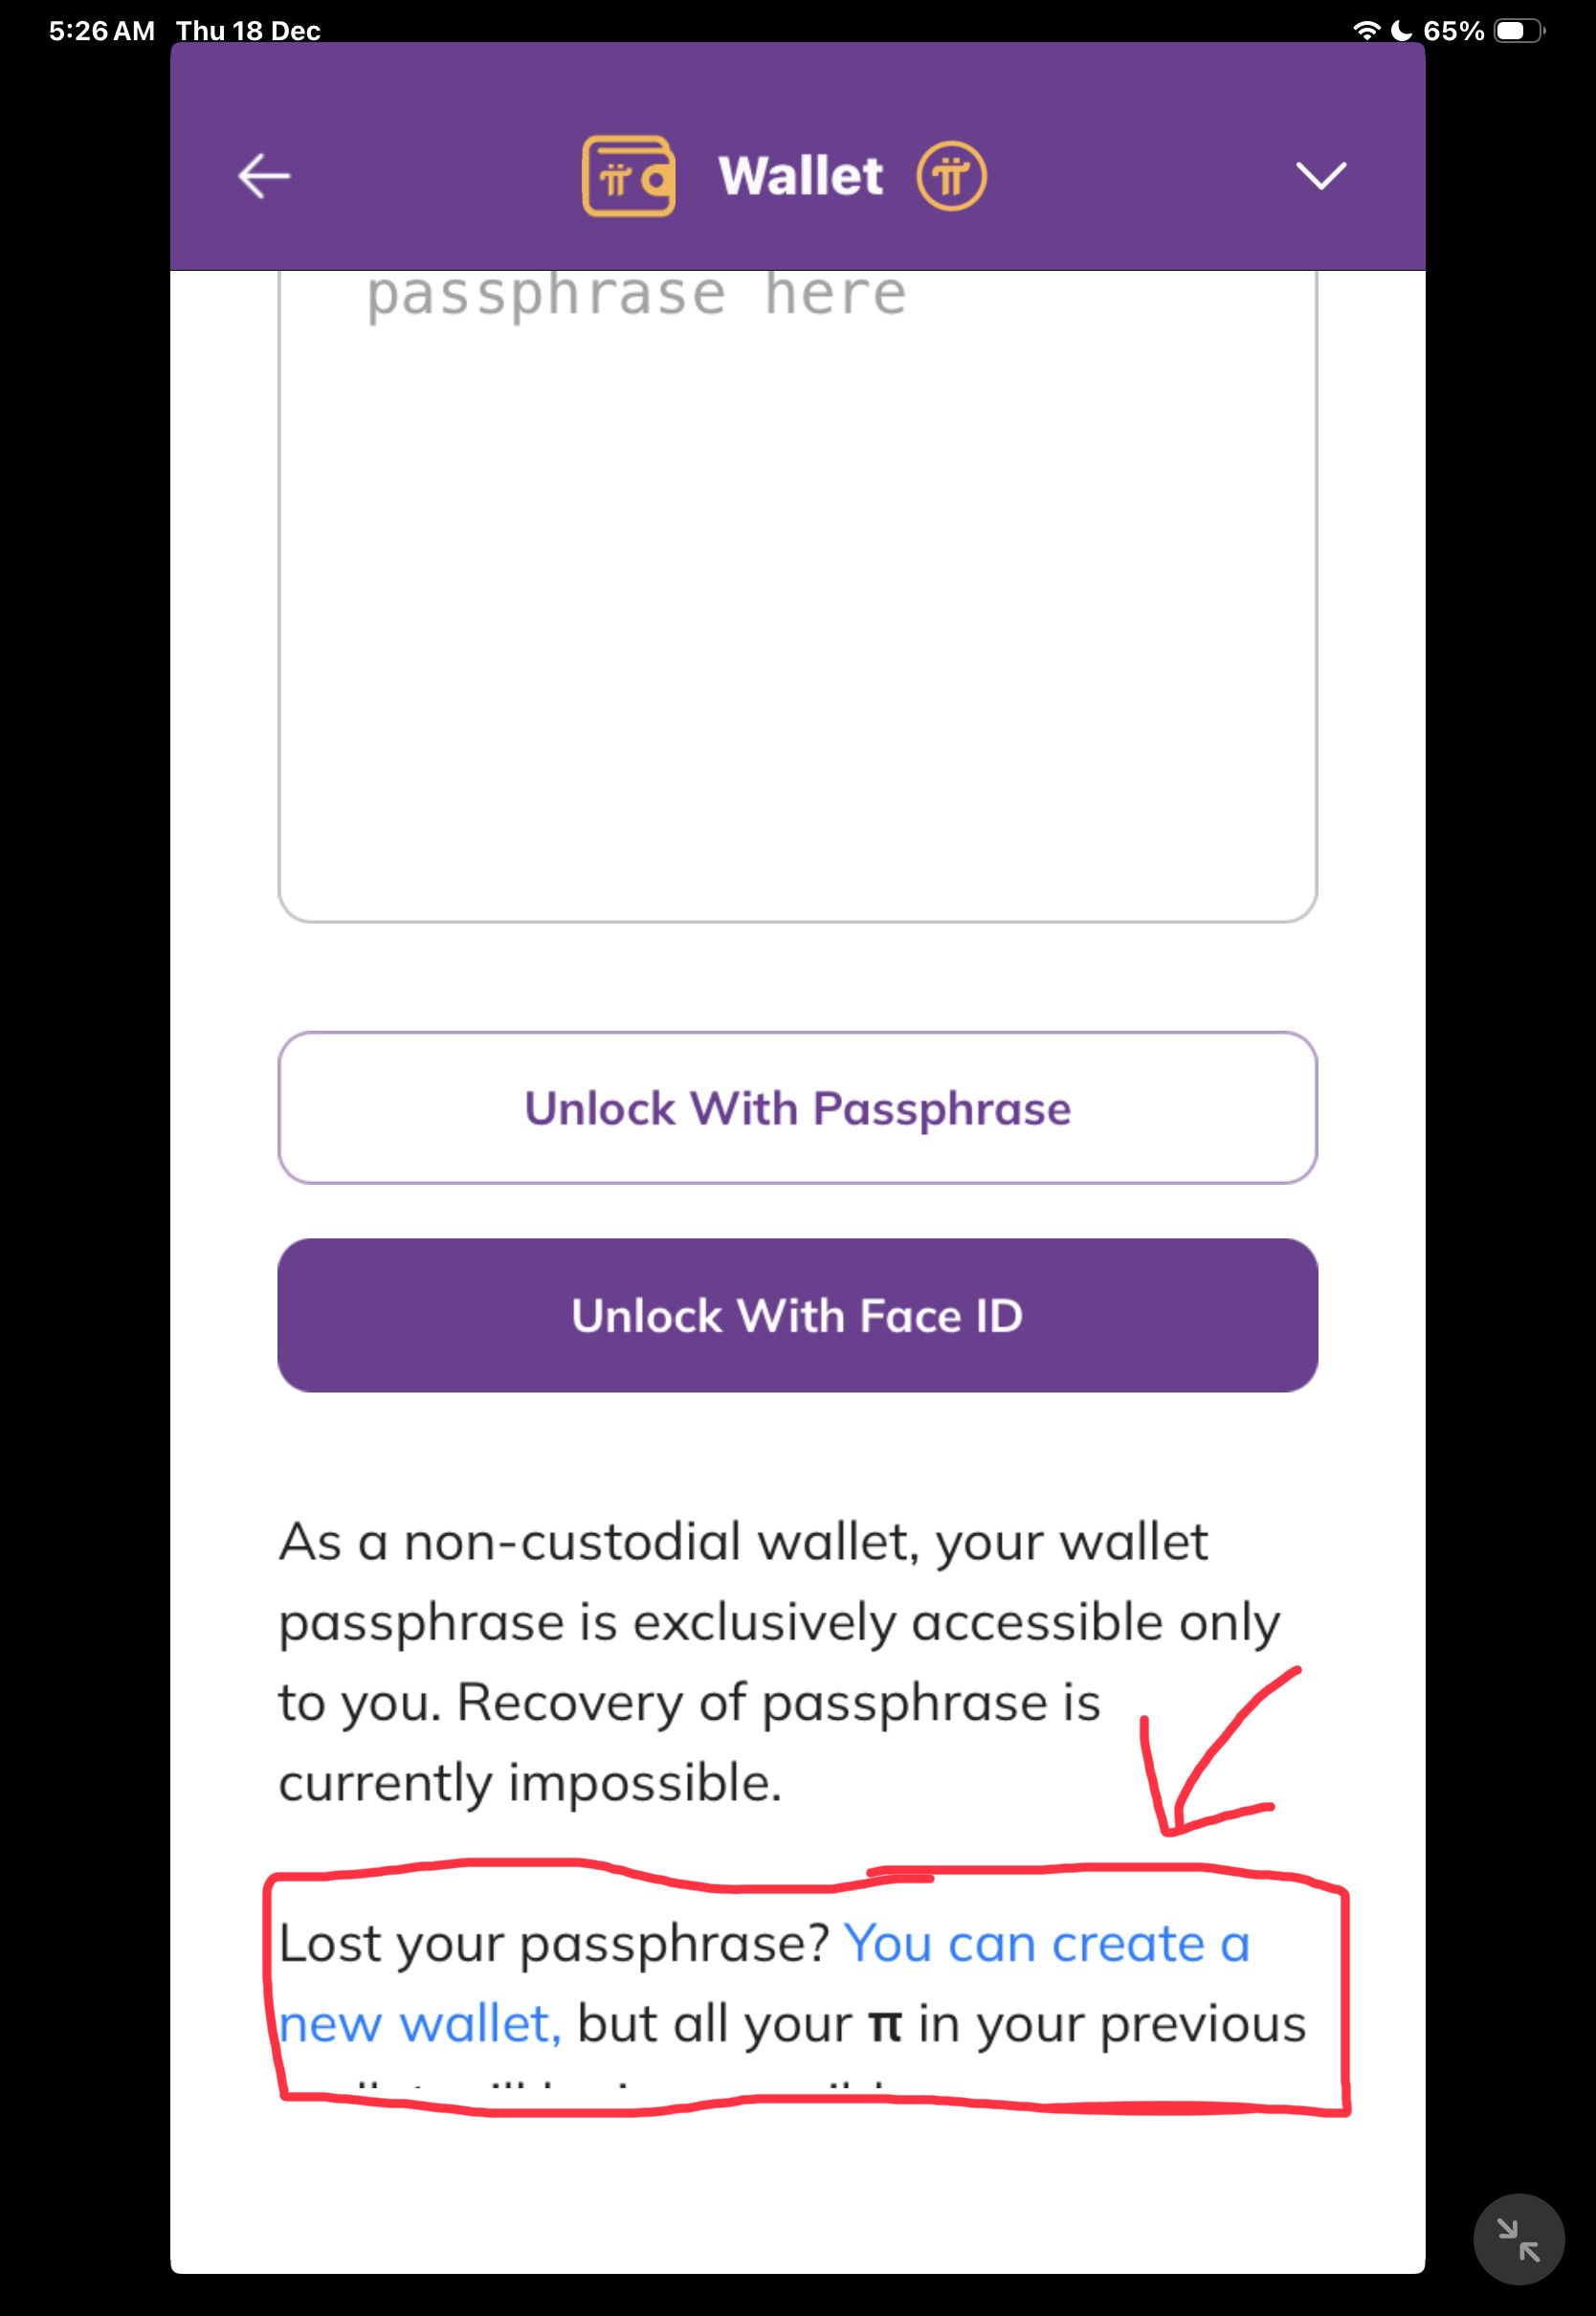Viewport: 1596px width, 2316px height.
Task: Click the 'Lost your passphrase?' text
Action: (x=554, y=1944)
